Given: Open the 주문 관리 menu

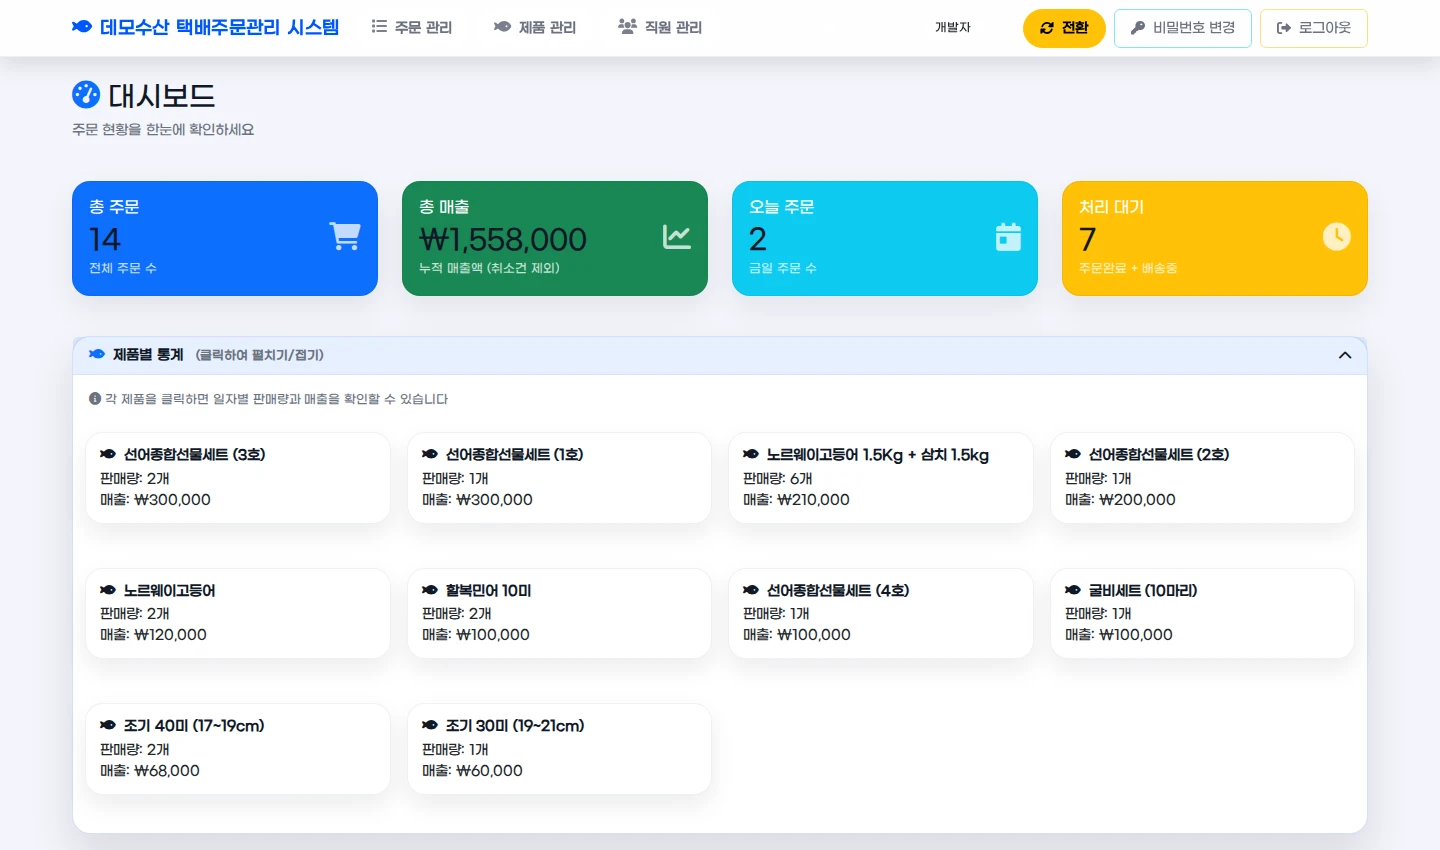Looking at the screenshot, I should pyautogui.click(x=412, y=27).
